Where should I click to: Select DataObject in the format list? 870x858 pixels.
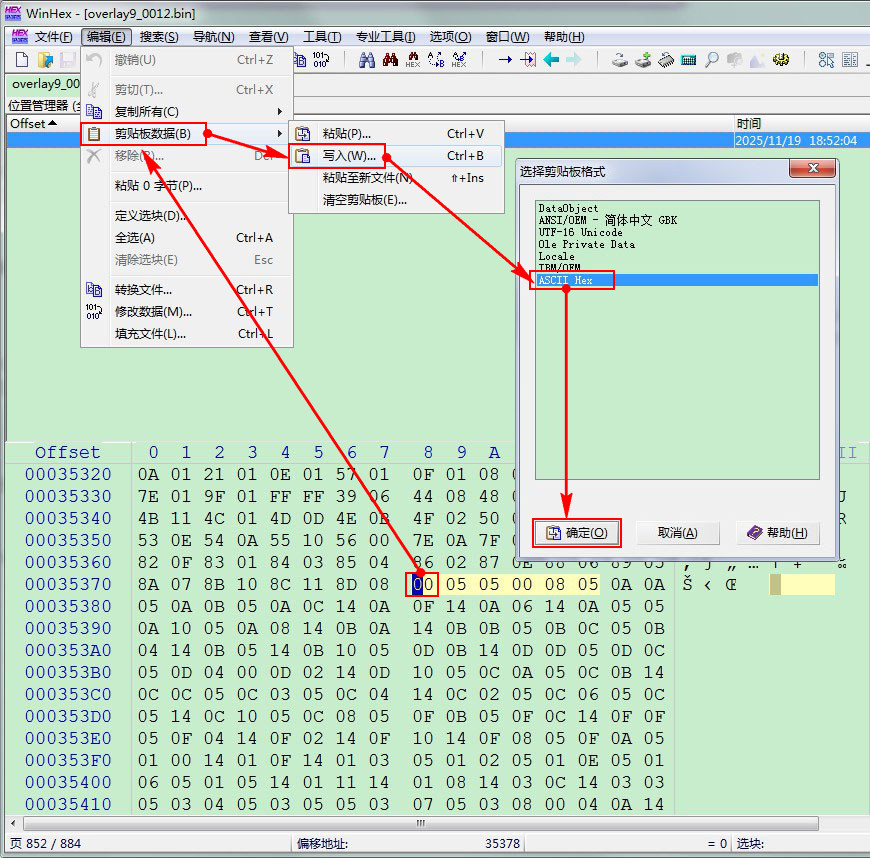coord(677,209)
